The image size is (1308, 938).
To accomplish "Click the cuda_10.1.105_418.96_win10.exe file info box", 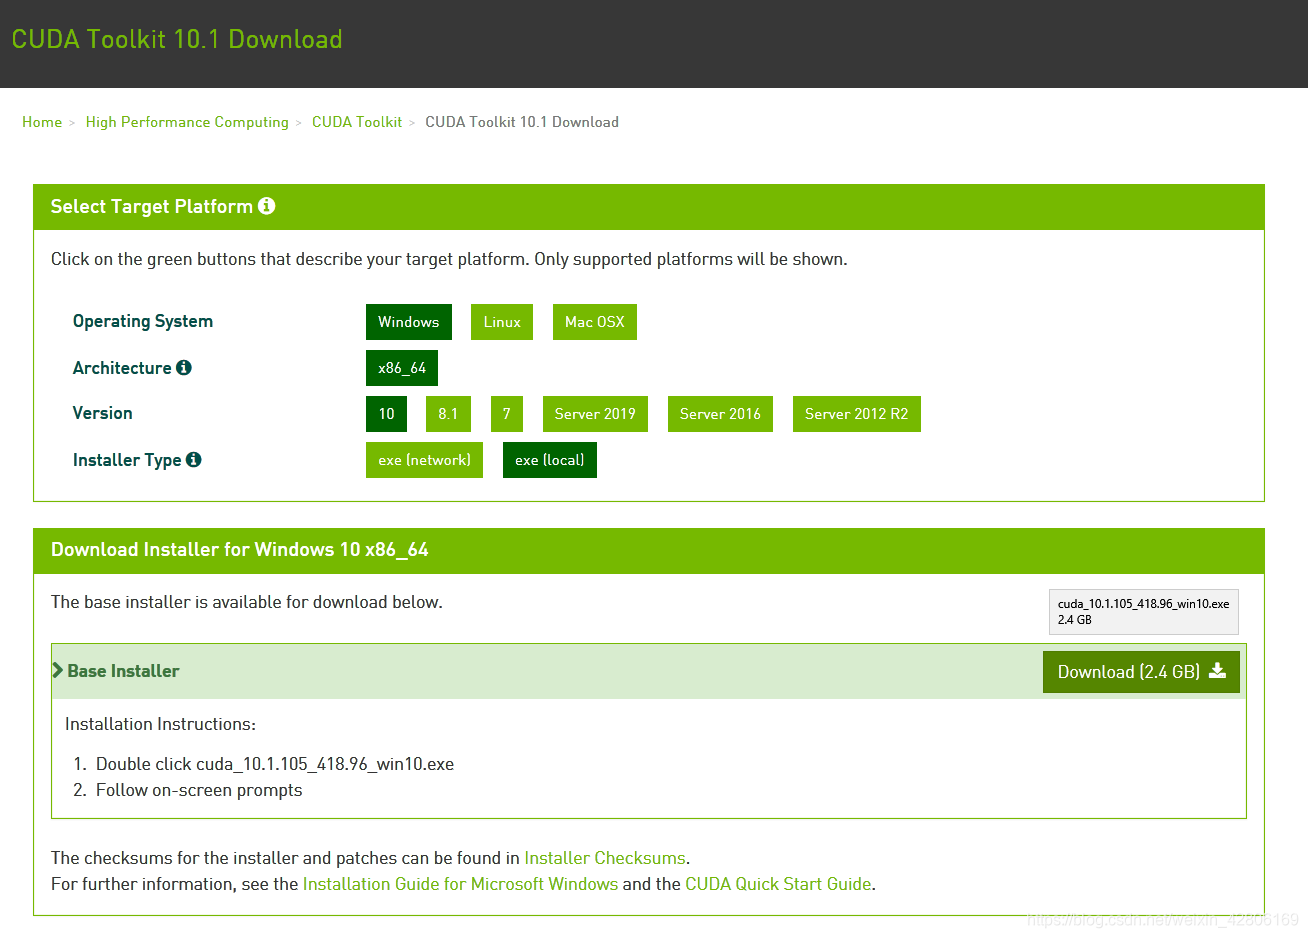I will pos(1143,611).
